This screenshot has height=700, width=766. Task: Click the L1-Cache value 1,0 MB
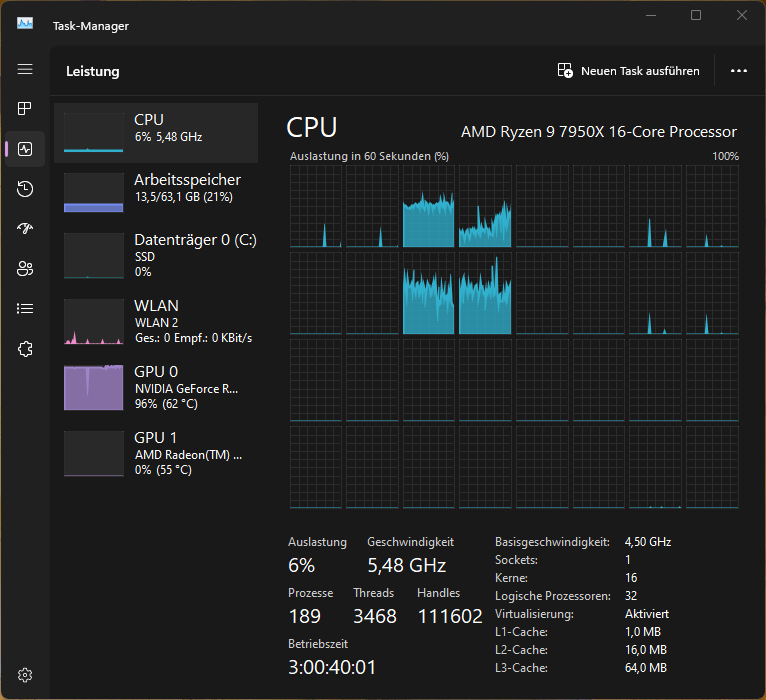pos(643,632)
